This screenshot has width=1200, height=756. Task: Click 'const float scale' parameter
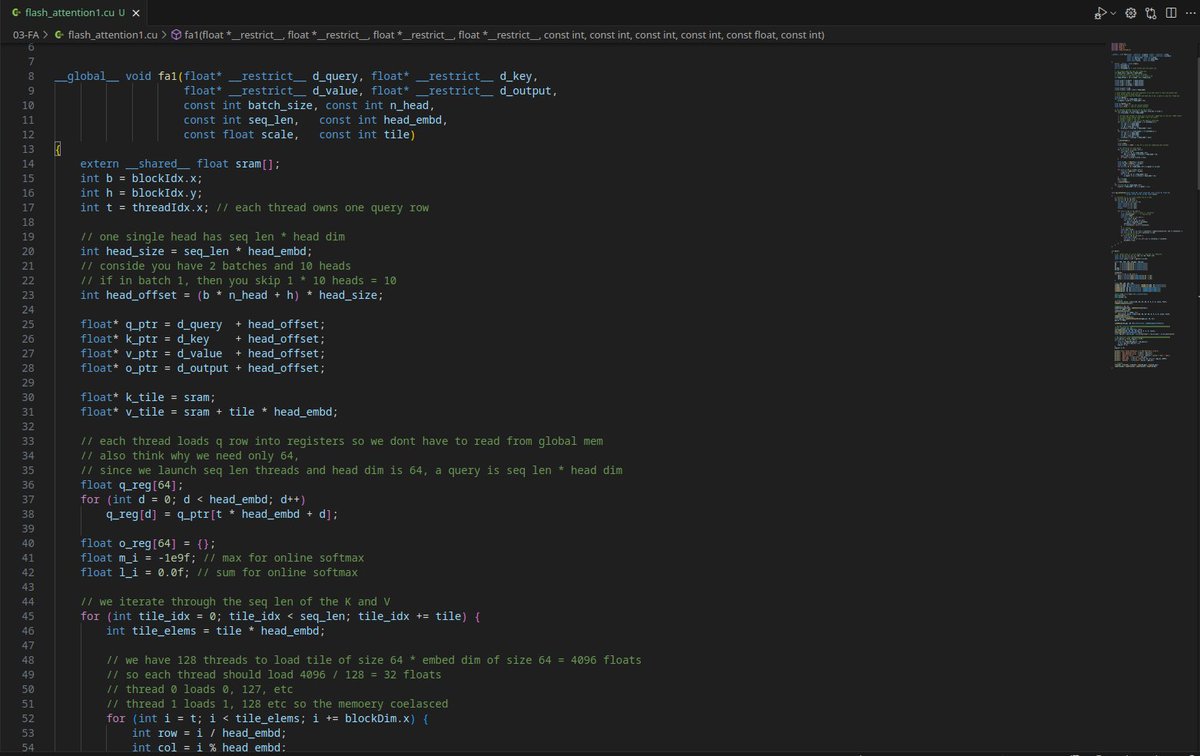pyautogui.click(x=239, y=134)
